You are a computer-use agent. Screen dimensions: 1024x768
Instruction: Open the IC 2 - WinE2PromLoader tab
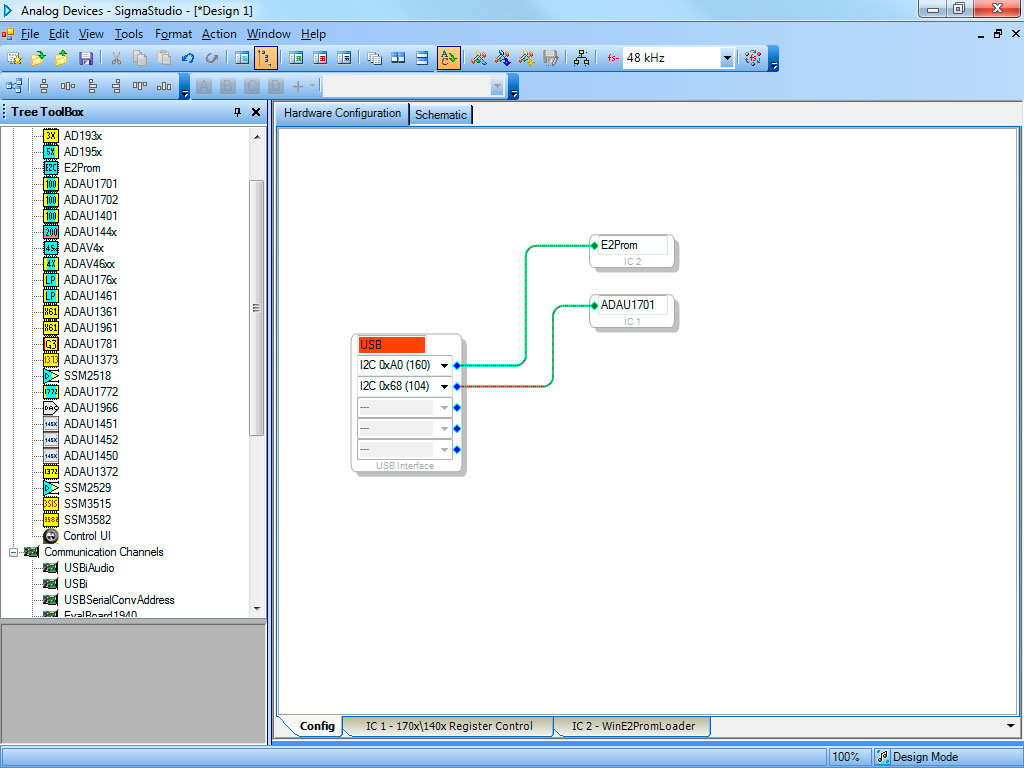pos(632,726)
